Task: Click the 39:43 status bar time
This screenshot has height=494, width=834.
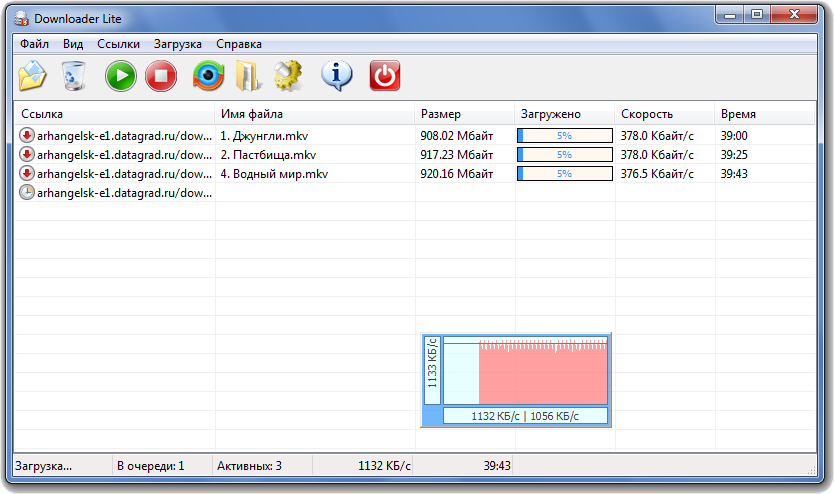Action: click(x=497, y=466)
